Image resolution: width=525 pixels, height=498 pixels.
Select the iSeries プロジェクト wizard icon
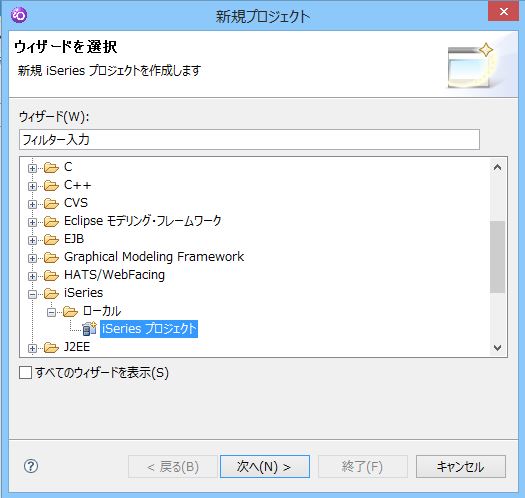pos(89,329)
